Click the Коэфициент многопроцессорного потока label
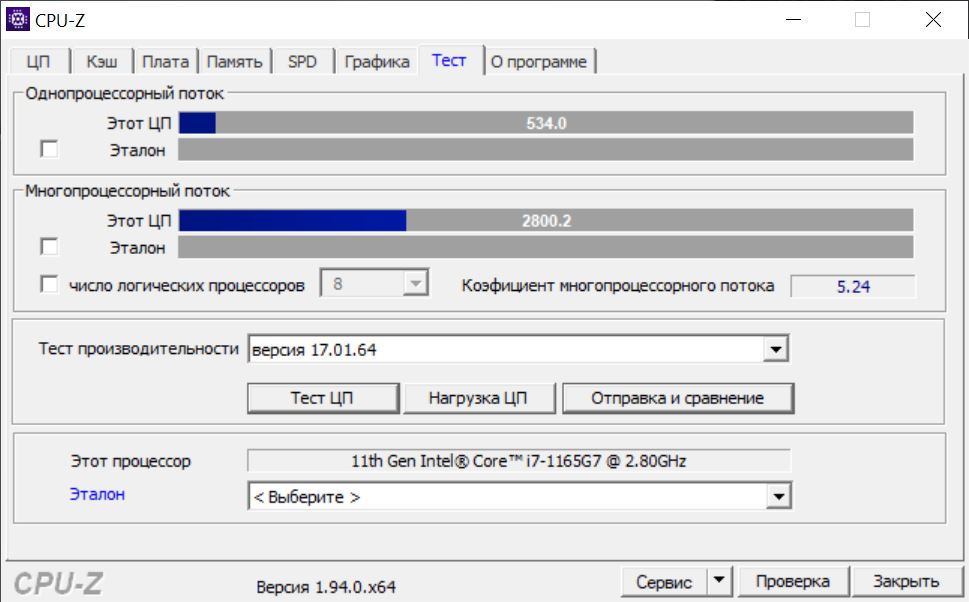Image resolution: width=969 pixels, height=602 pixels. [618, 286]
